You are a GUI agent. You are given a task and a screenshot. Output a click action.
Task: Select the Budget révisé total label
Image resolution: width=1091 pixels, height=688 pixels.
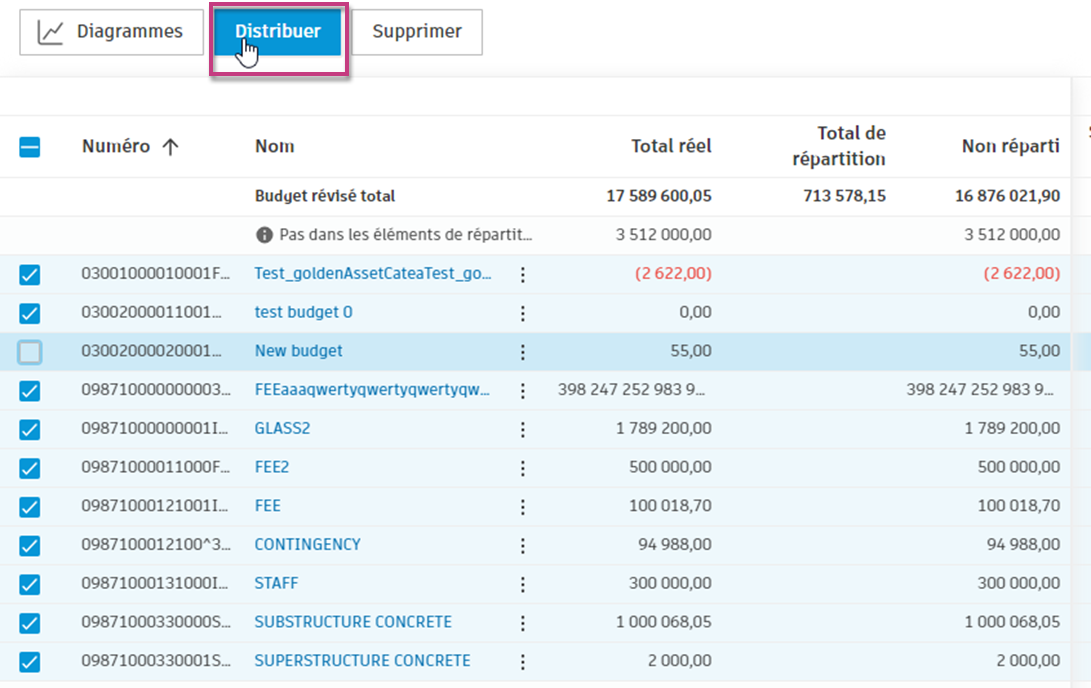(325, 196)
